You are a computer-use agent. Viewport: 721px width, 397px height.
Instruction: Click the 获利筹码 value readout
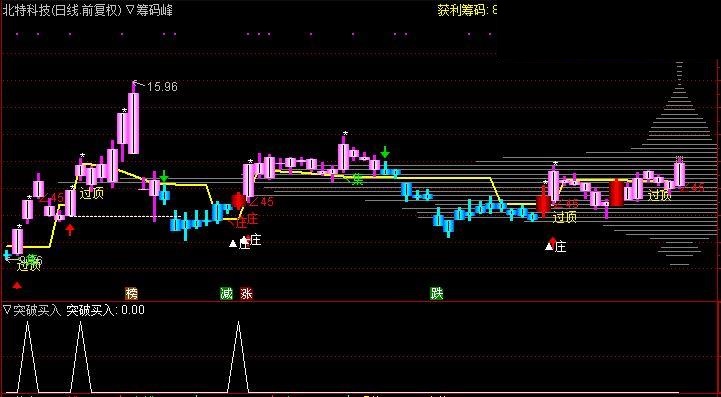468,10
